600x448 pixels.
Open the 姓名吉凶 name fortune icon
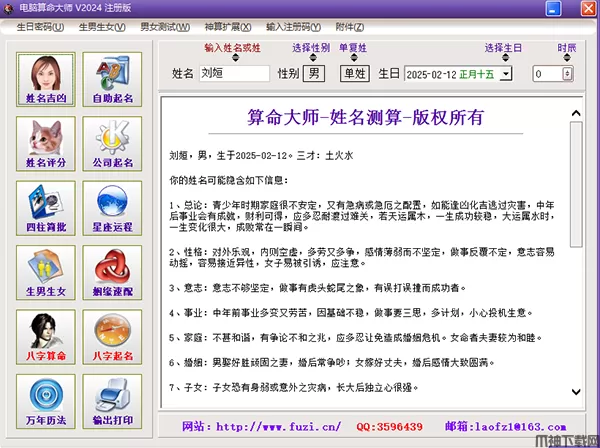pos(46,80)
